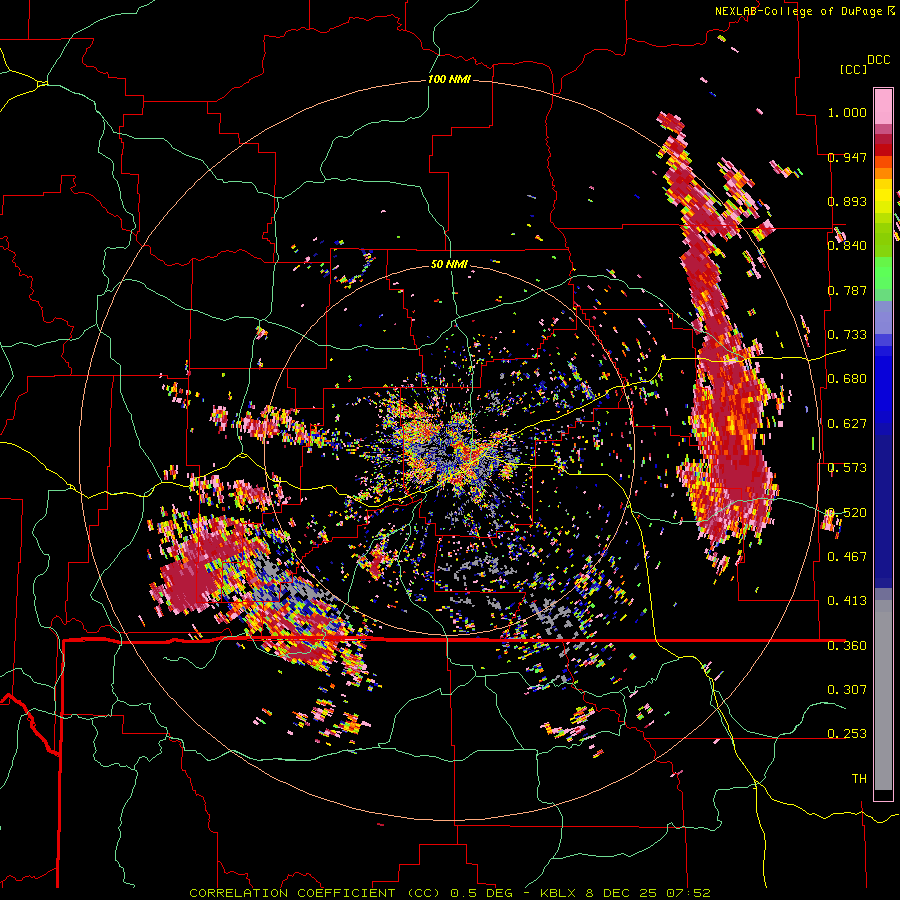The width and height of the screenshot is (900, 900).
Task: Select the 0.307 legend value
Action: pos(847,690)
